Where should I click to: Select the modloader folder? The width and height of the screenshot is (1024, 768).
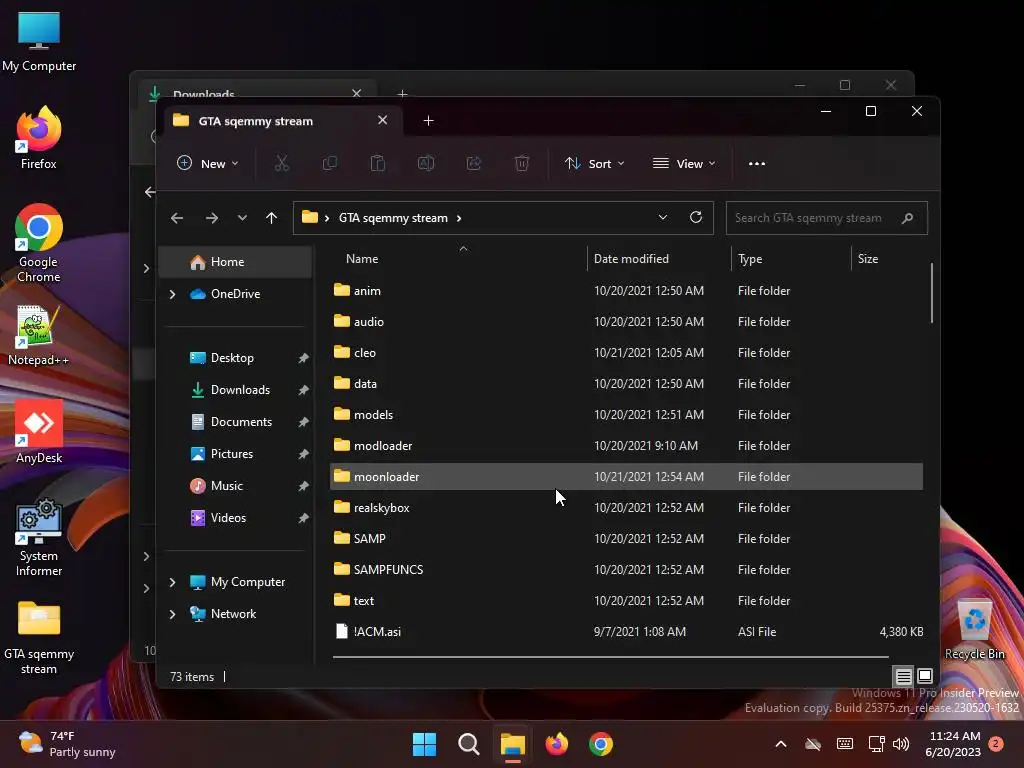click(626, 445)
